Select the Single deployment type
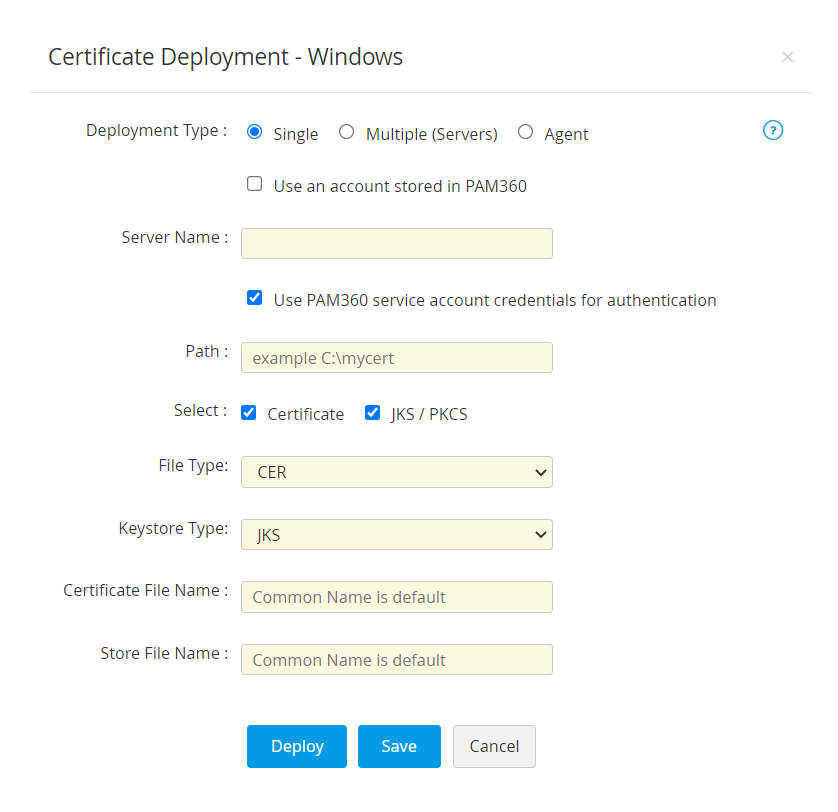Image resolution: width=838 pixels, height=812 pixels. pos(254,132)
